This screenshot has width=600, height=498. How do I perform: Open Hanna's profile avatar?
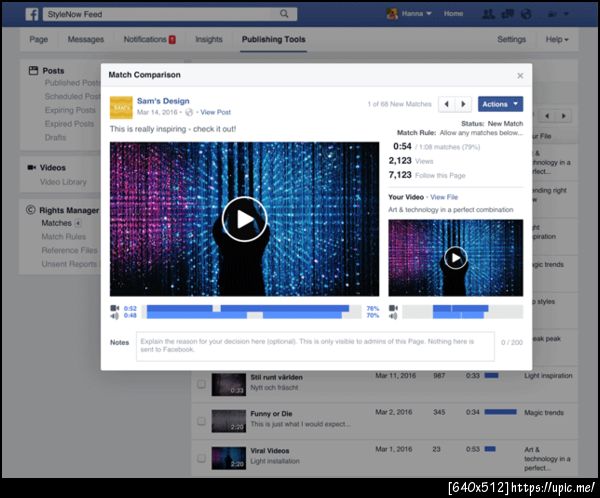pyautogui.click(x=392, y=14)
